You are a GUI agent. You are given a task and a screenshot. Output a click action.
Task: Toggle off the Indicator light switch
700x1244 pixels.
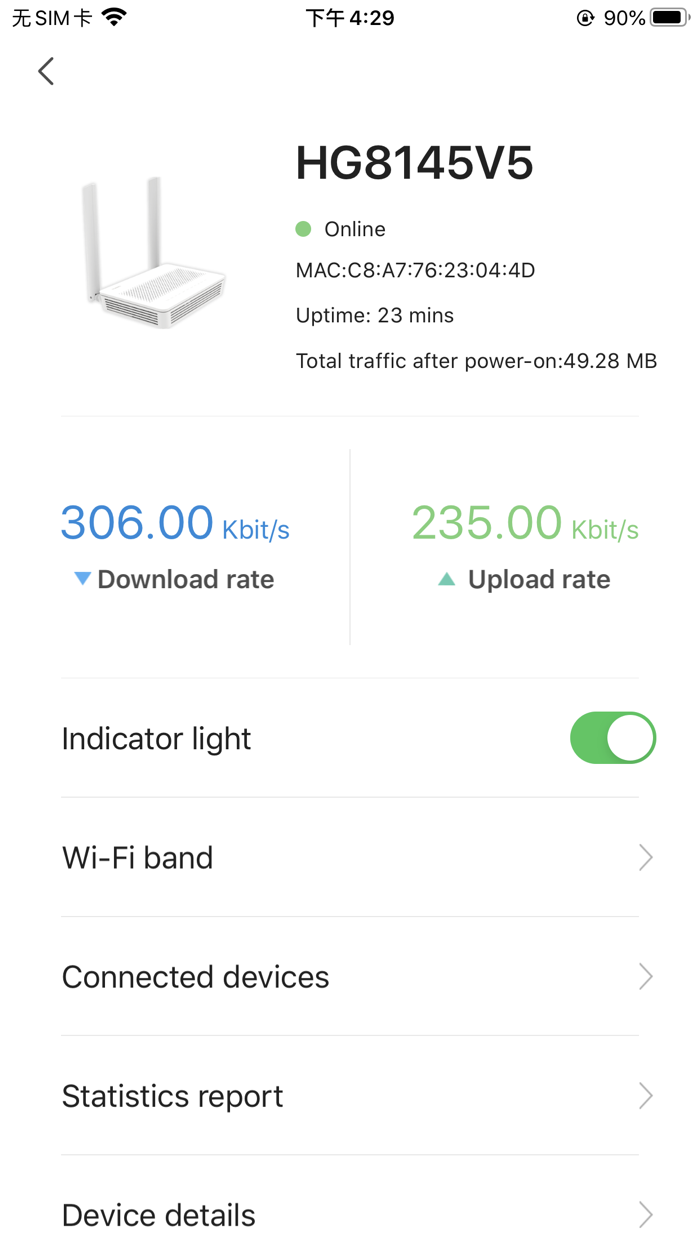point(613,738)
